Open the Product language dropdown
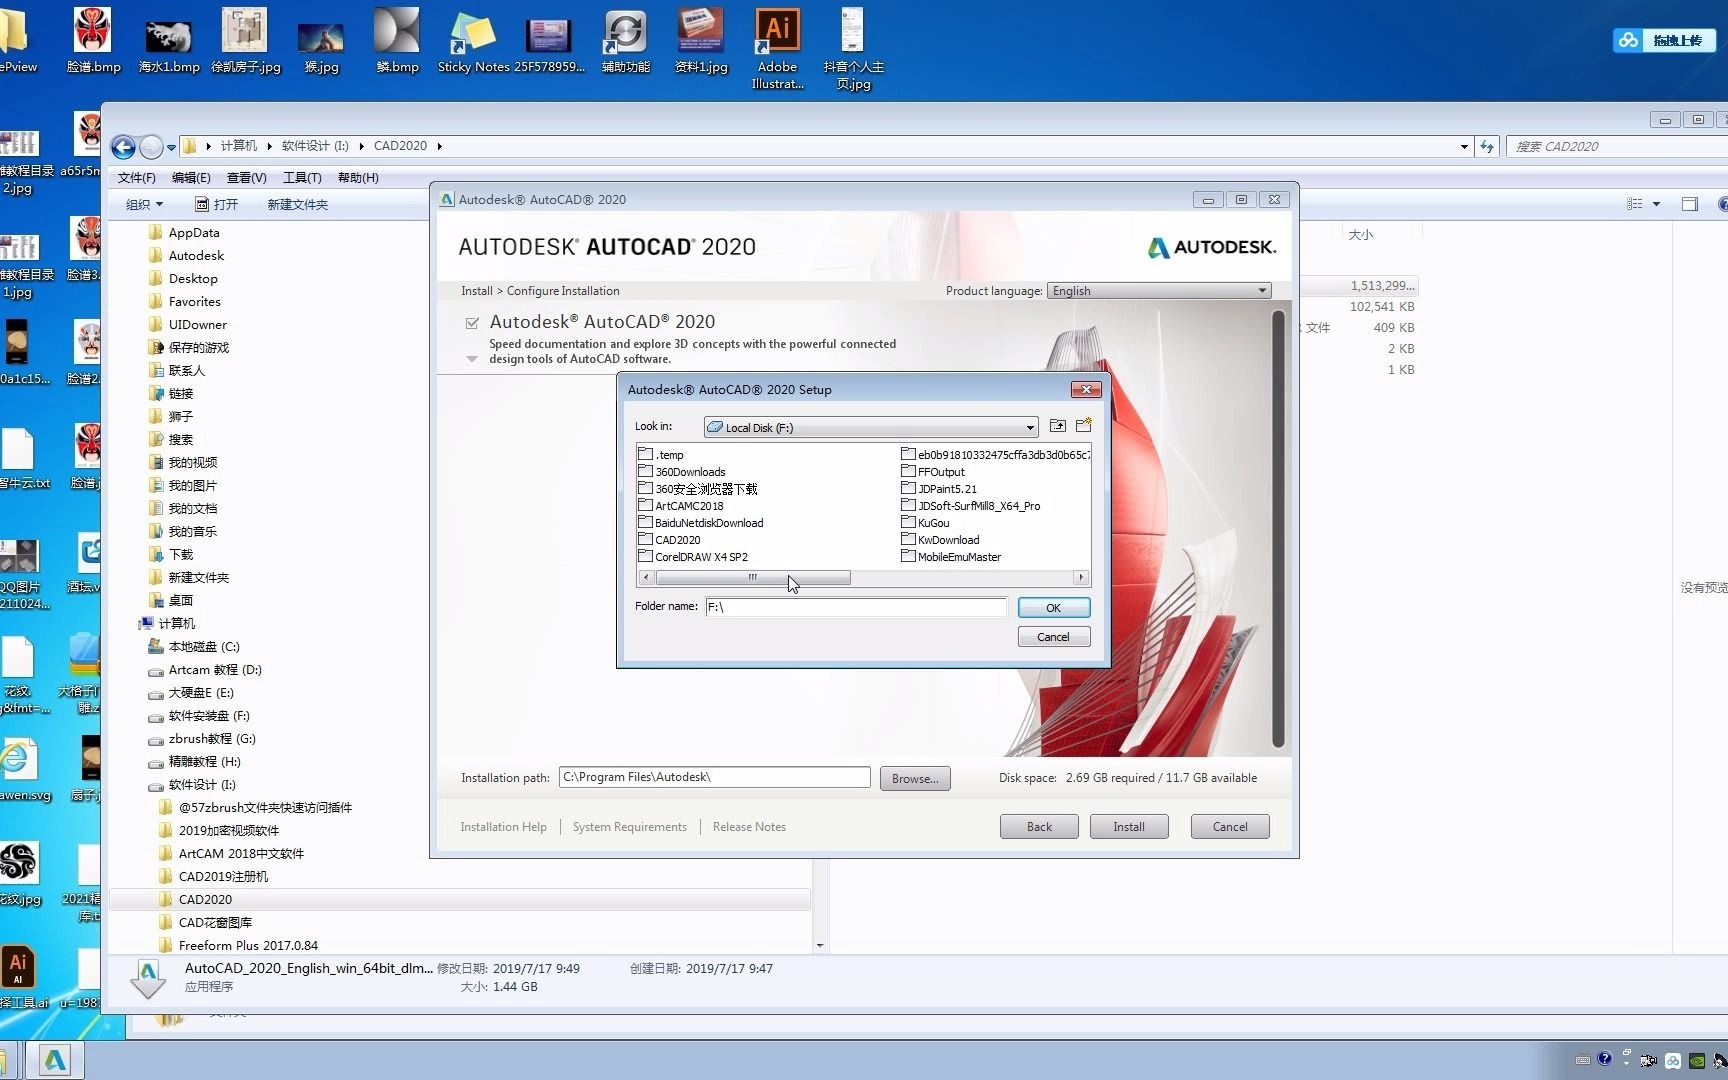The width and height of the screenshot is (1728, 1080). point(1159,290)
